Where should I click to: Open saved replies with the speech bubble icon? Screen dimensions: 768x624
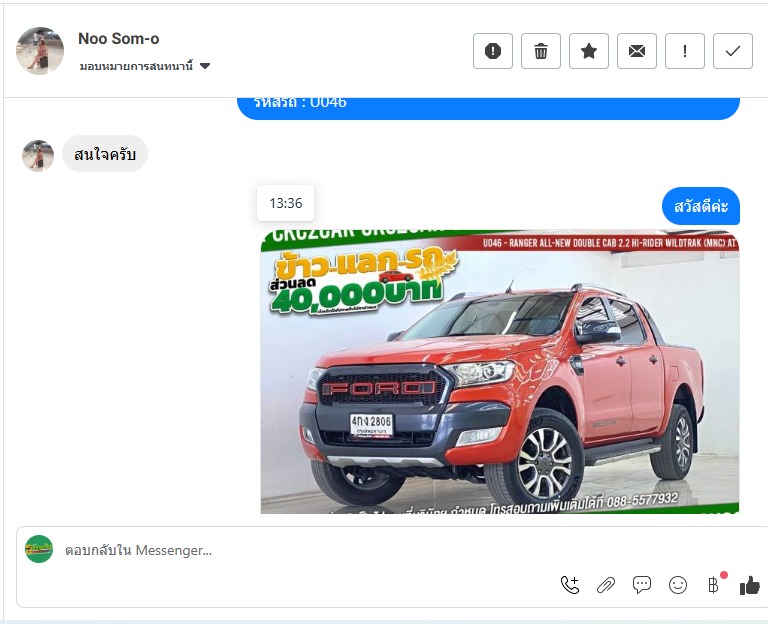click(642, 585)
